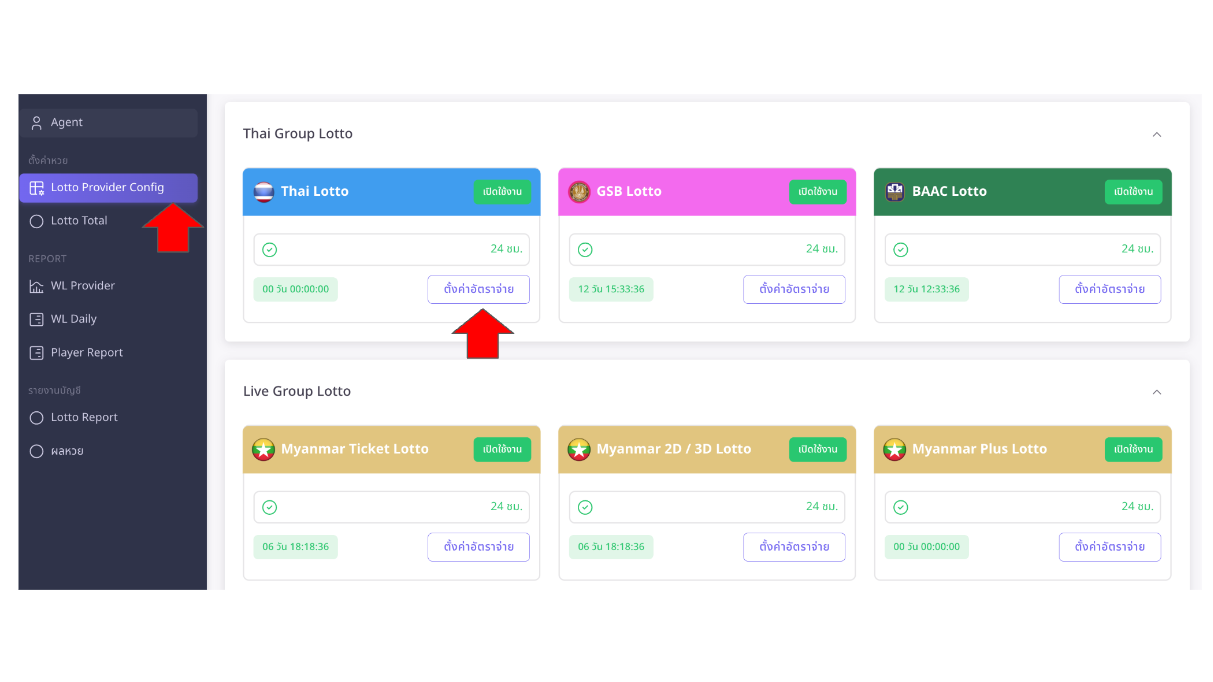
Task: Open Lotto Total from the sidebar
Action: pyautogui.click(x=38, y=220)
